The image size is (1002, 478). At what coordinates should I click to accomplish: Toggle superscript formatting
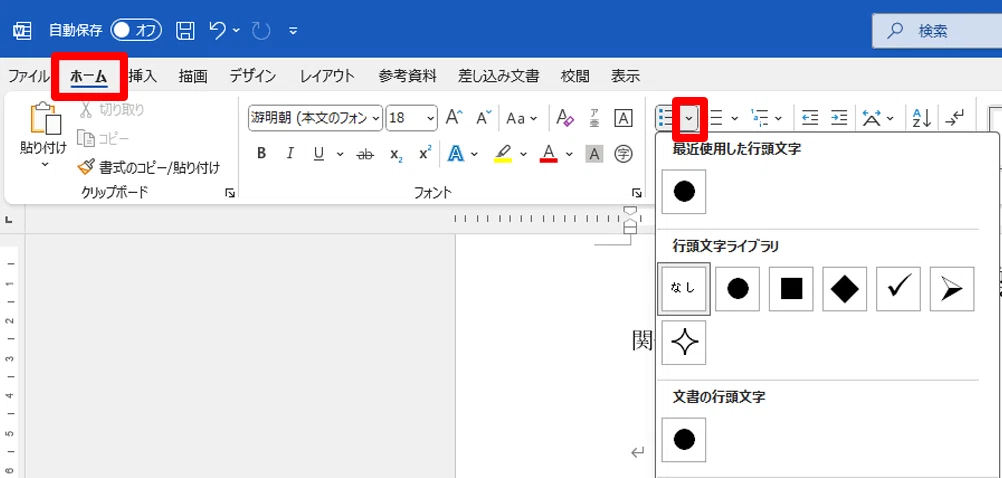tap(426, 153)
